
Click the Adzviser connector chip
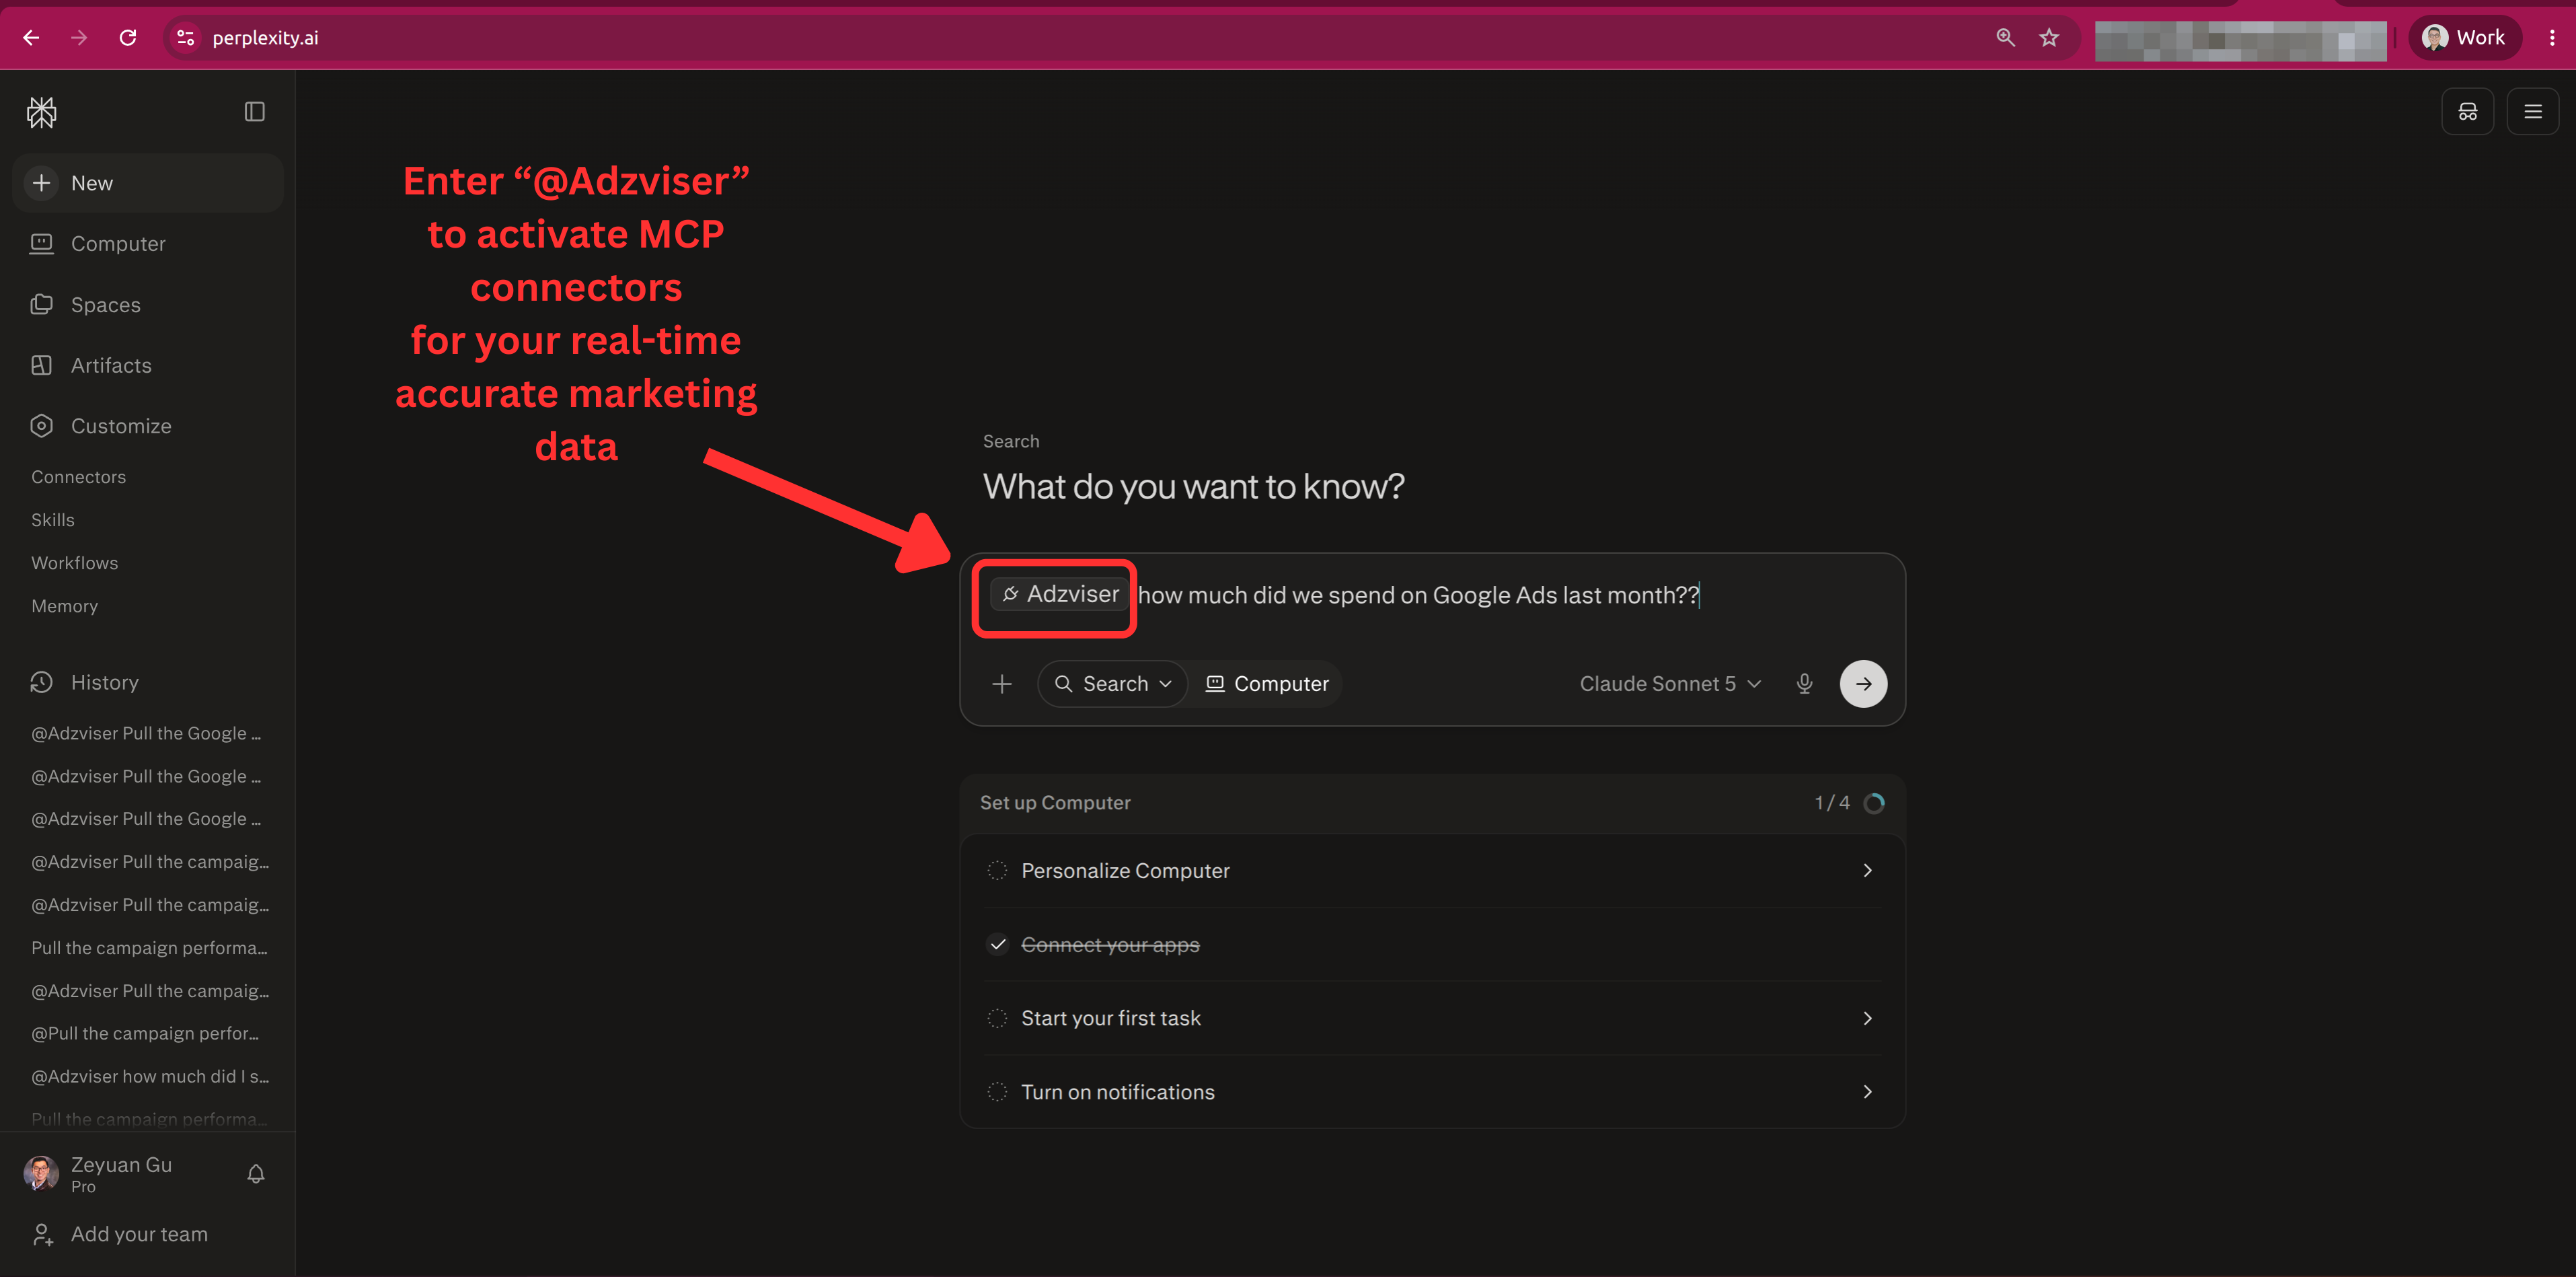tap(1059, 595)
